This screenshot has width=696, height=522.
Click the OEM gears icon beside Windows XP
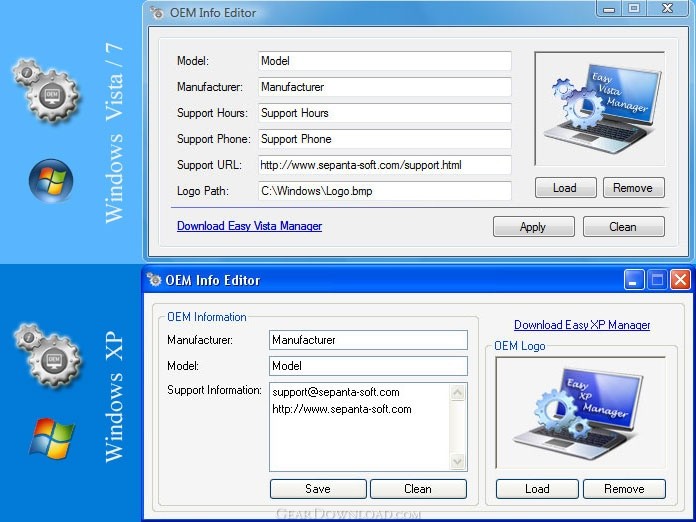point(47,356)
